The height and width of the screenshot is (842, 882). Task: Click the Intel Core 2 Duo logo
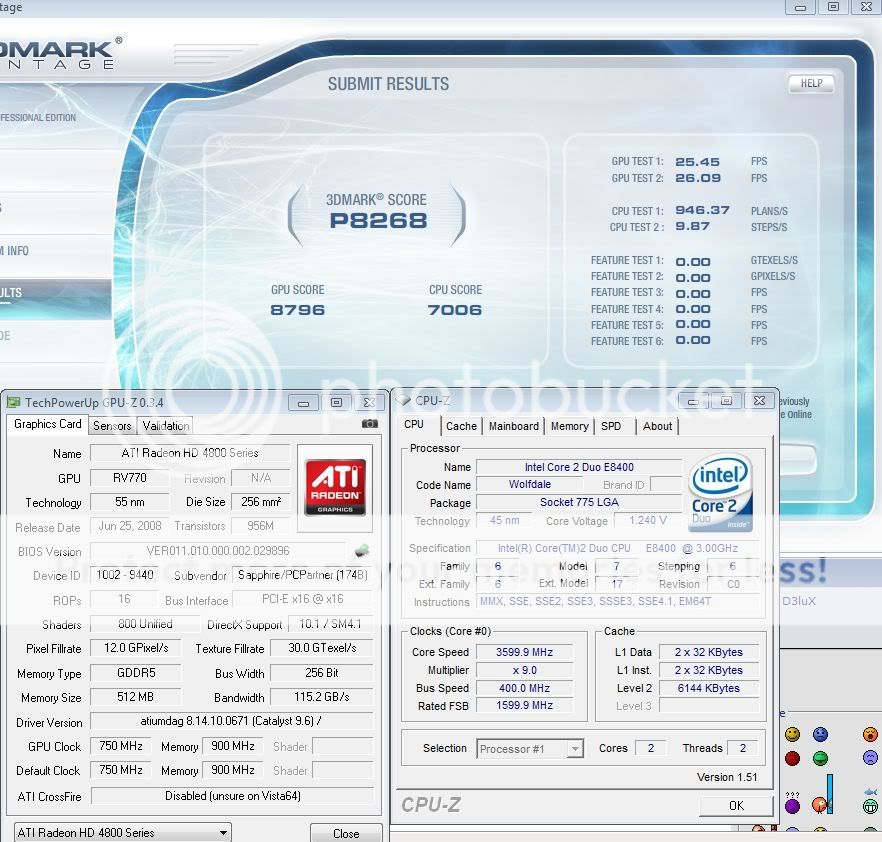coord(719,493)
